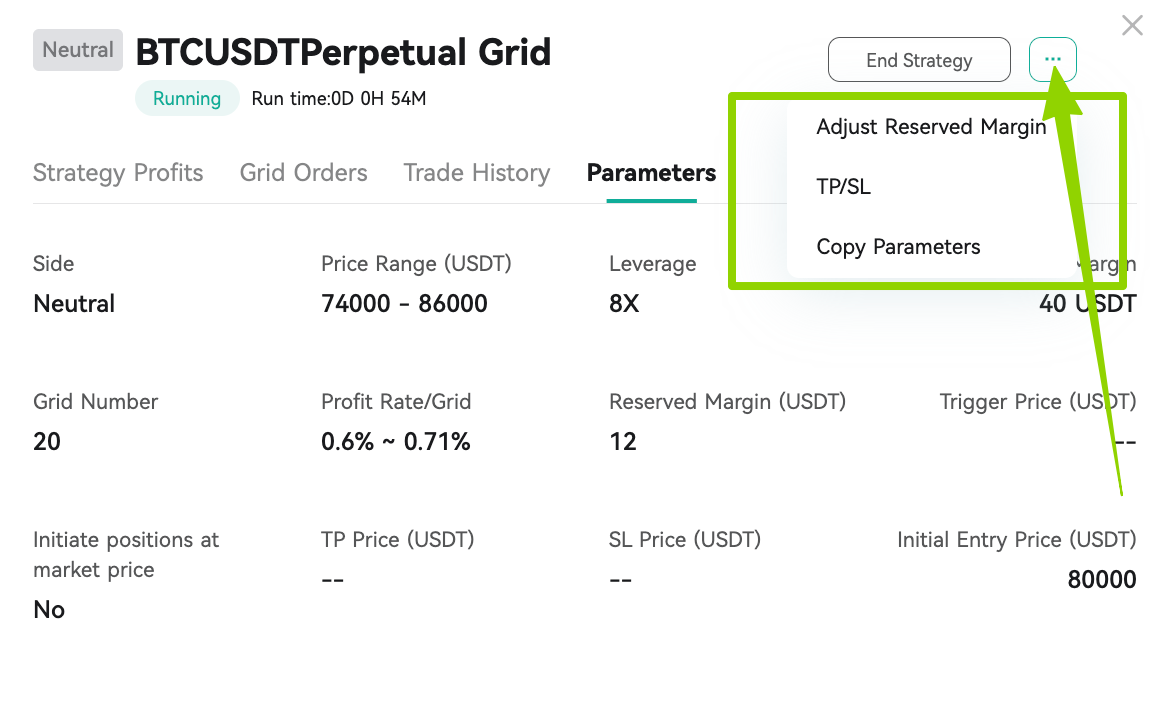Click the price range value 74000 - 86000

(x=404, y=304)
